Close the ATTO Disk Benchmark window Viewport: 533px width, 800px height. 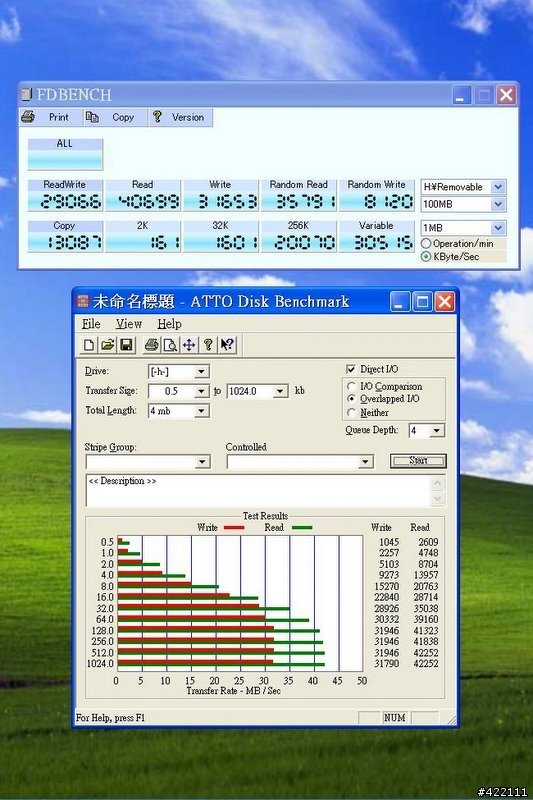445,302
